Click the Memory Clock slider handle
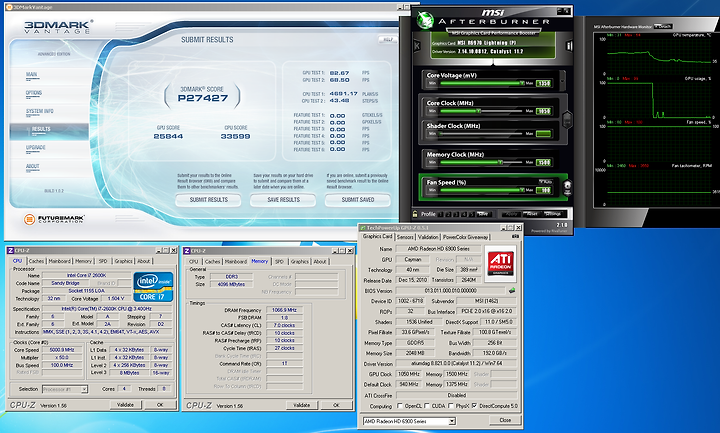This screenshot has height=433, width=720. 500,163
